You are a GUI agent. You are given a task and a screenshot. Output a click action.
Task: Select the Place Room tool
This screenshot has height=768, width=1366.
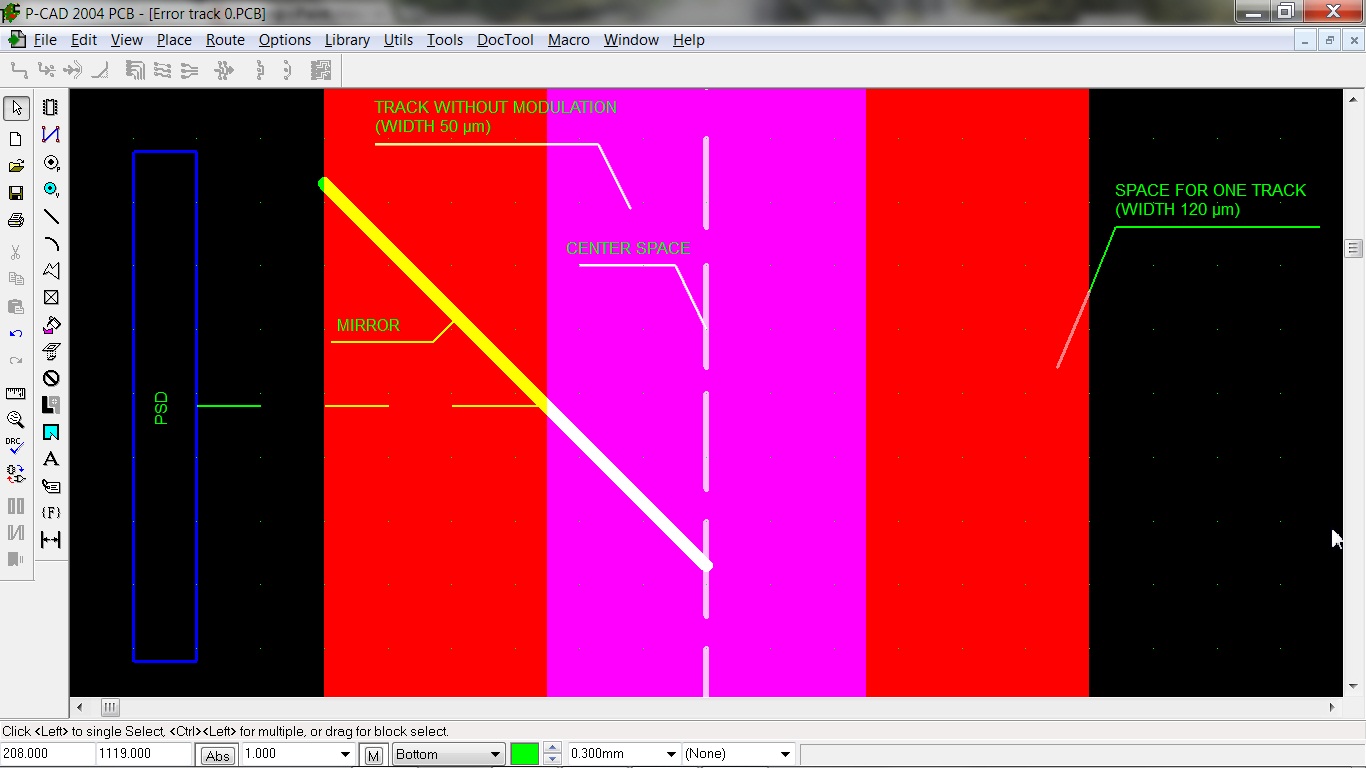tap(51, 432)
